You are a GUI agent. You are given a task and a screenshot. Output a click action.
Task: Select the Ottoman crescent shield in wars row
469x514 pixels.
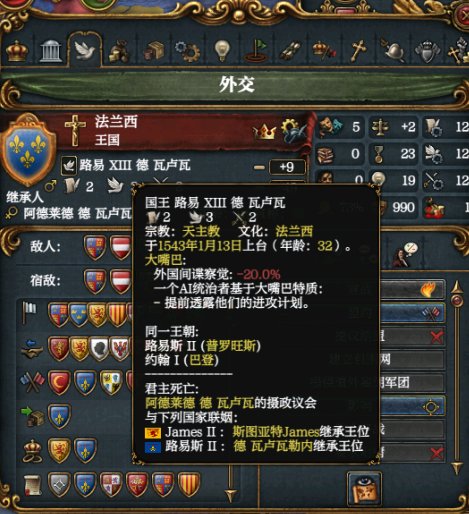(x=59, y=382)
